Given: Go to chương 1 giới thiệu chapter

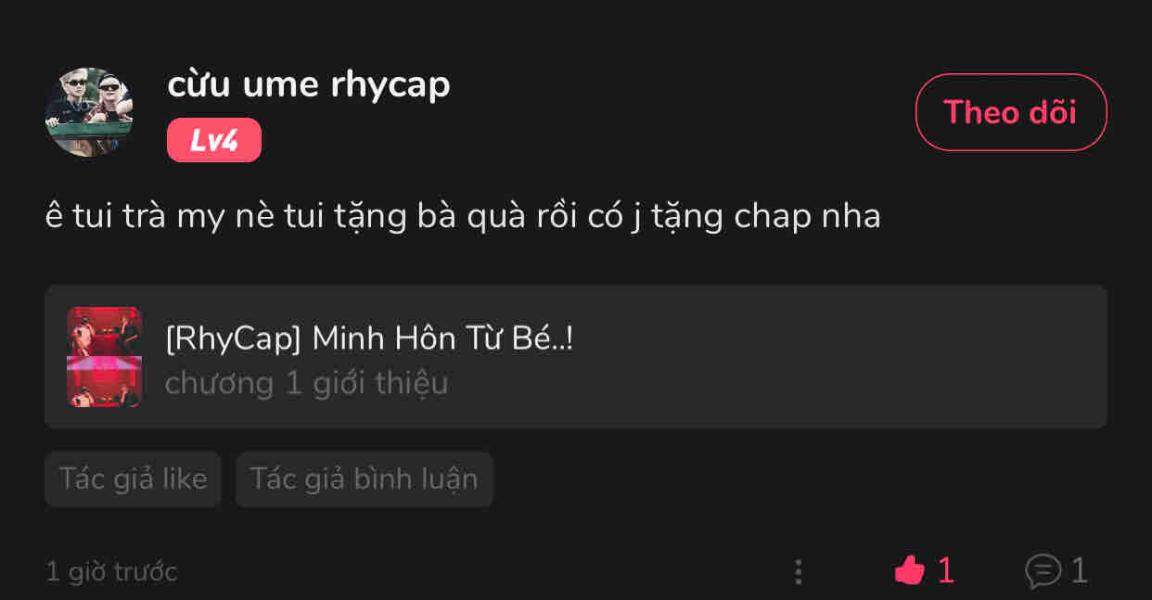Looking at the screenshot, I should [x=306, y=383].
